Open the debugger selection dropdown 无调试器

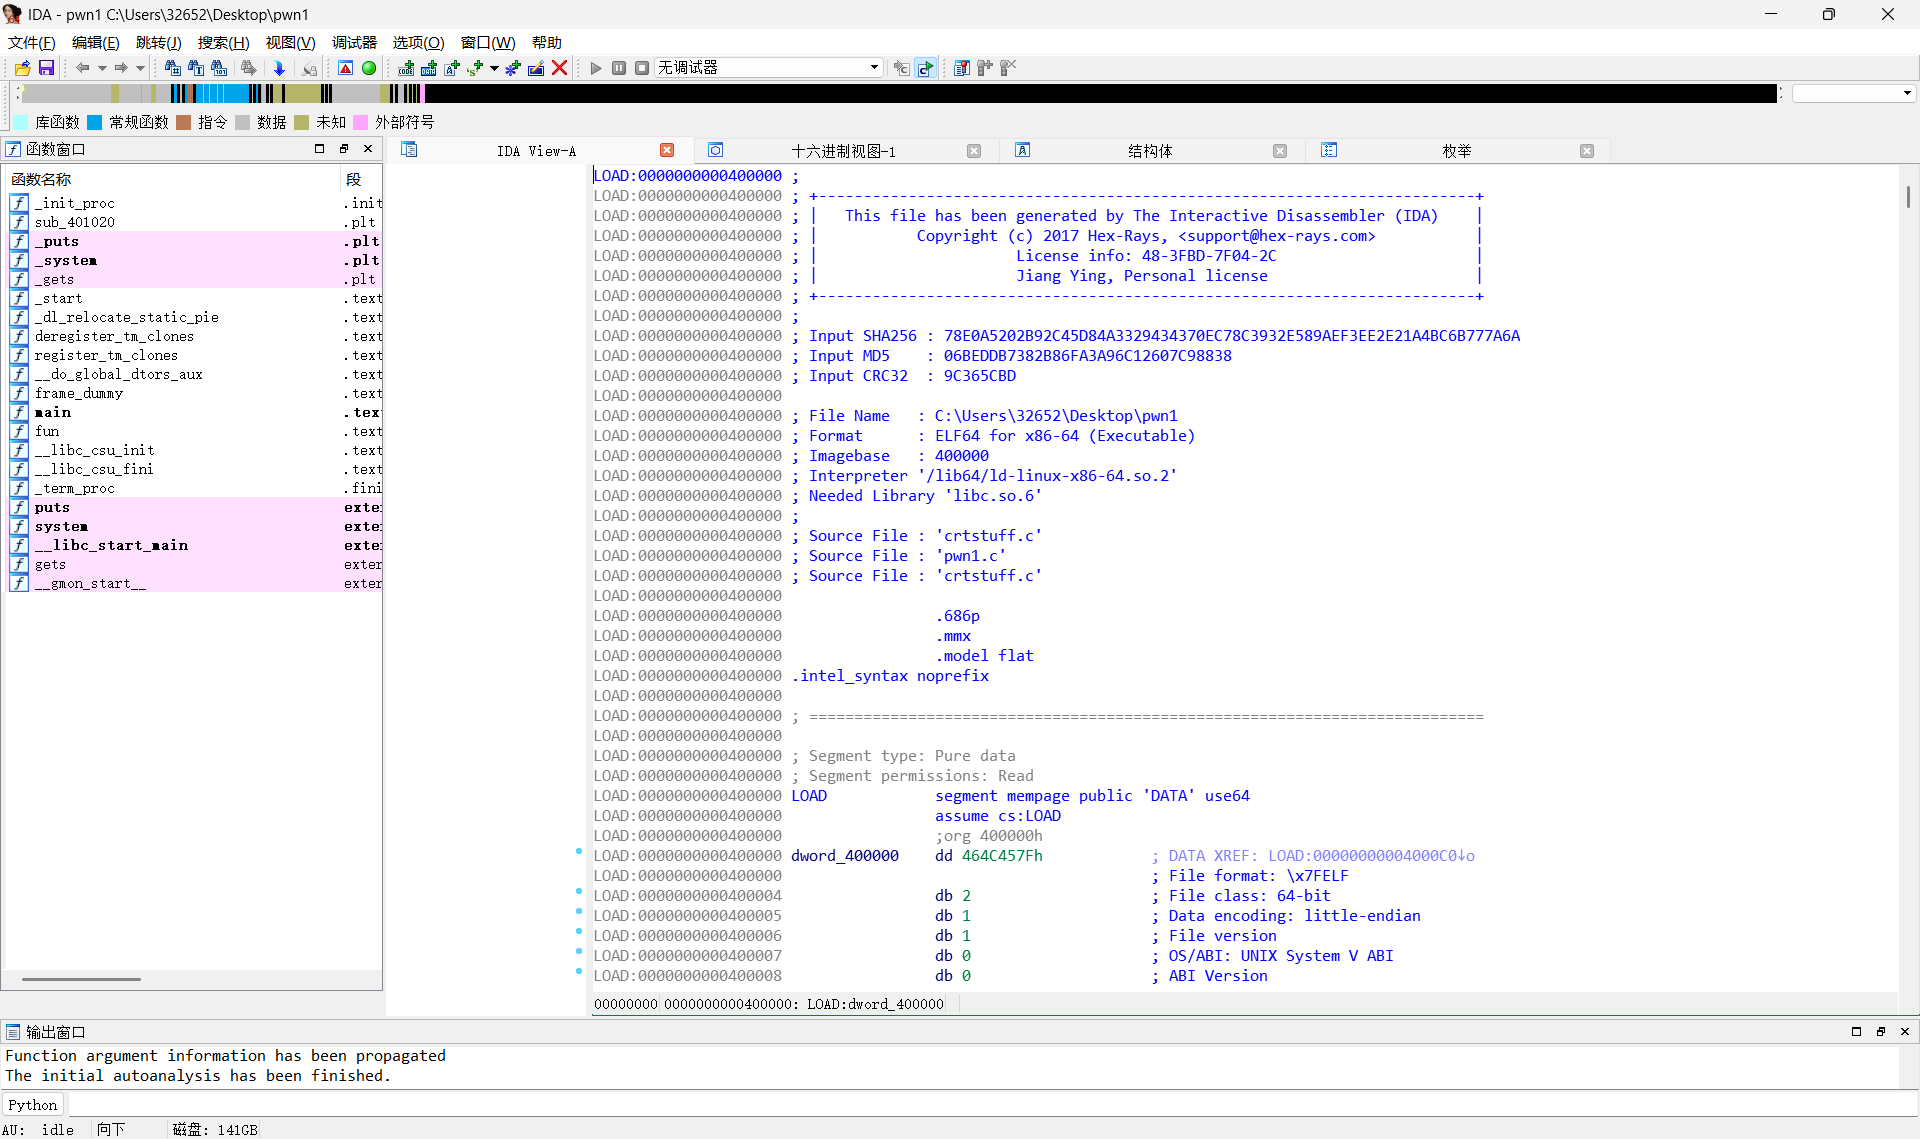point(768,68)
